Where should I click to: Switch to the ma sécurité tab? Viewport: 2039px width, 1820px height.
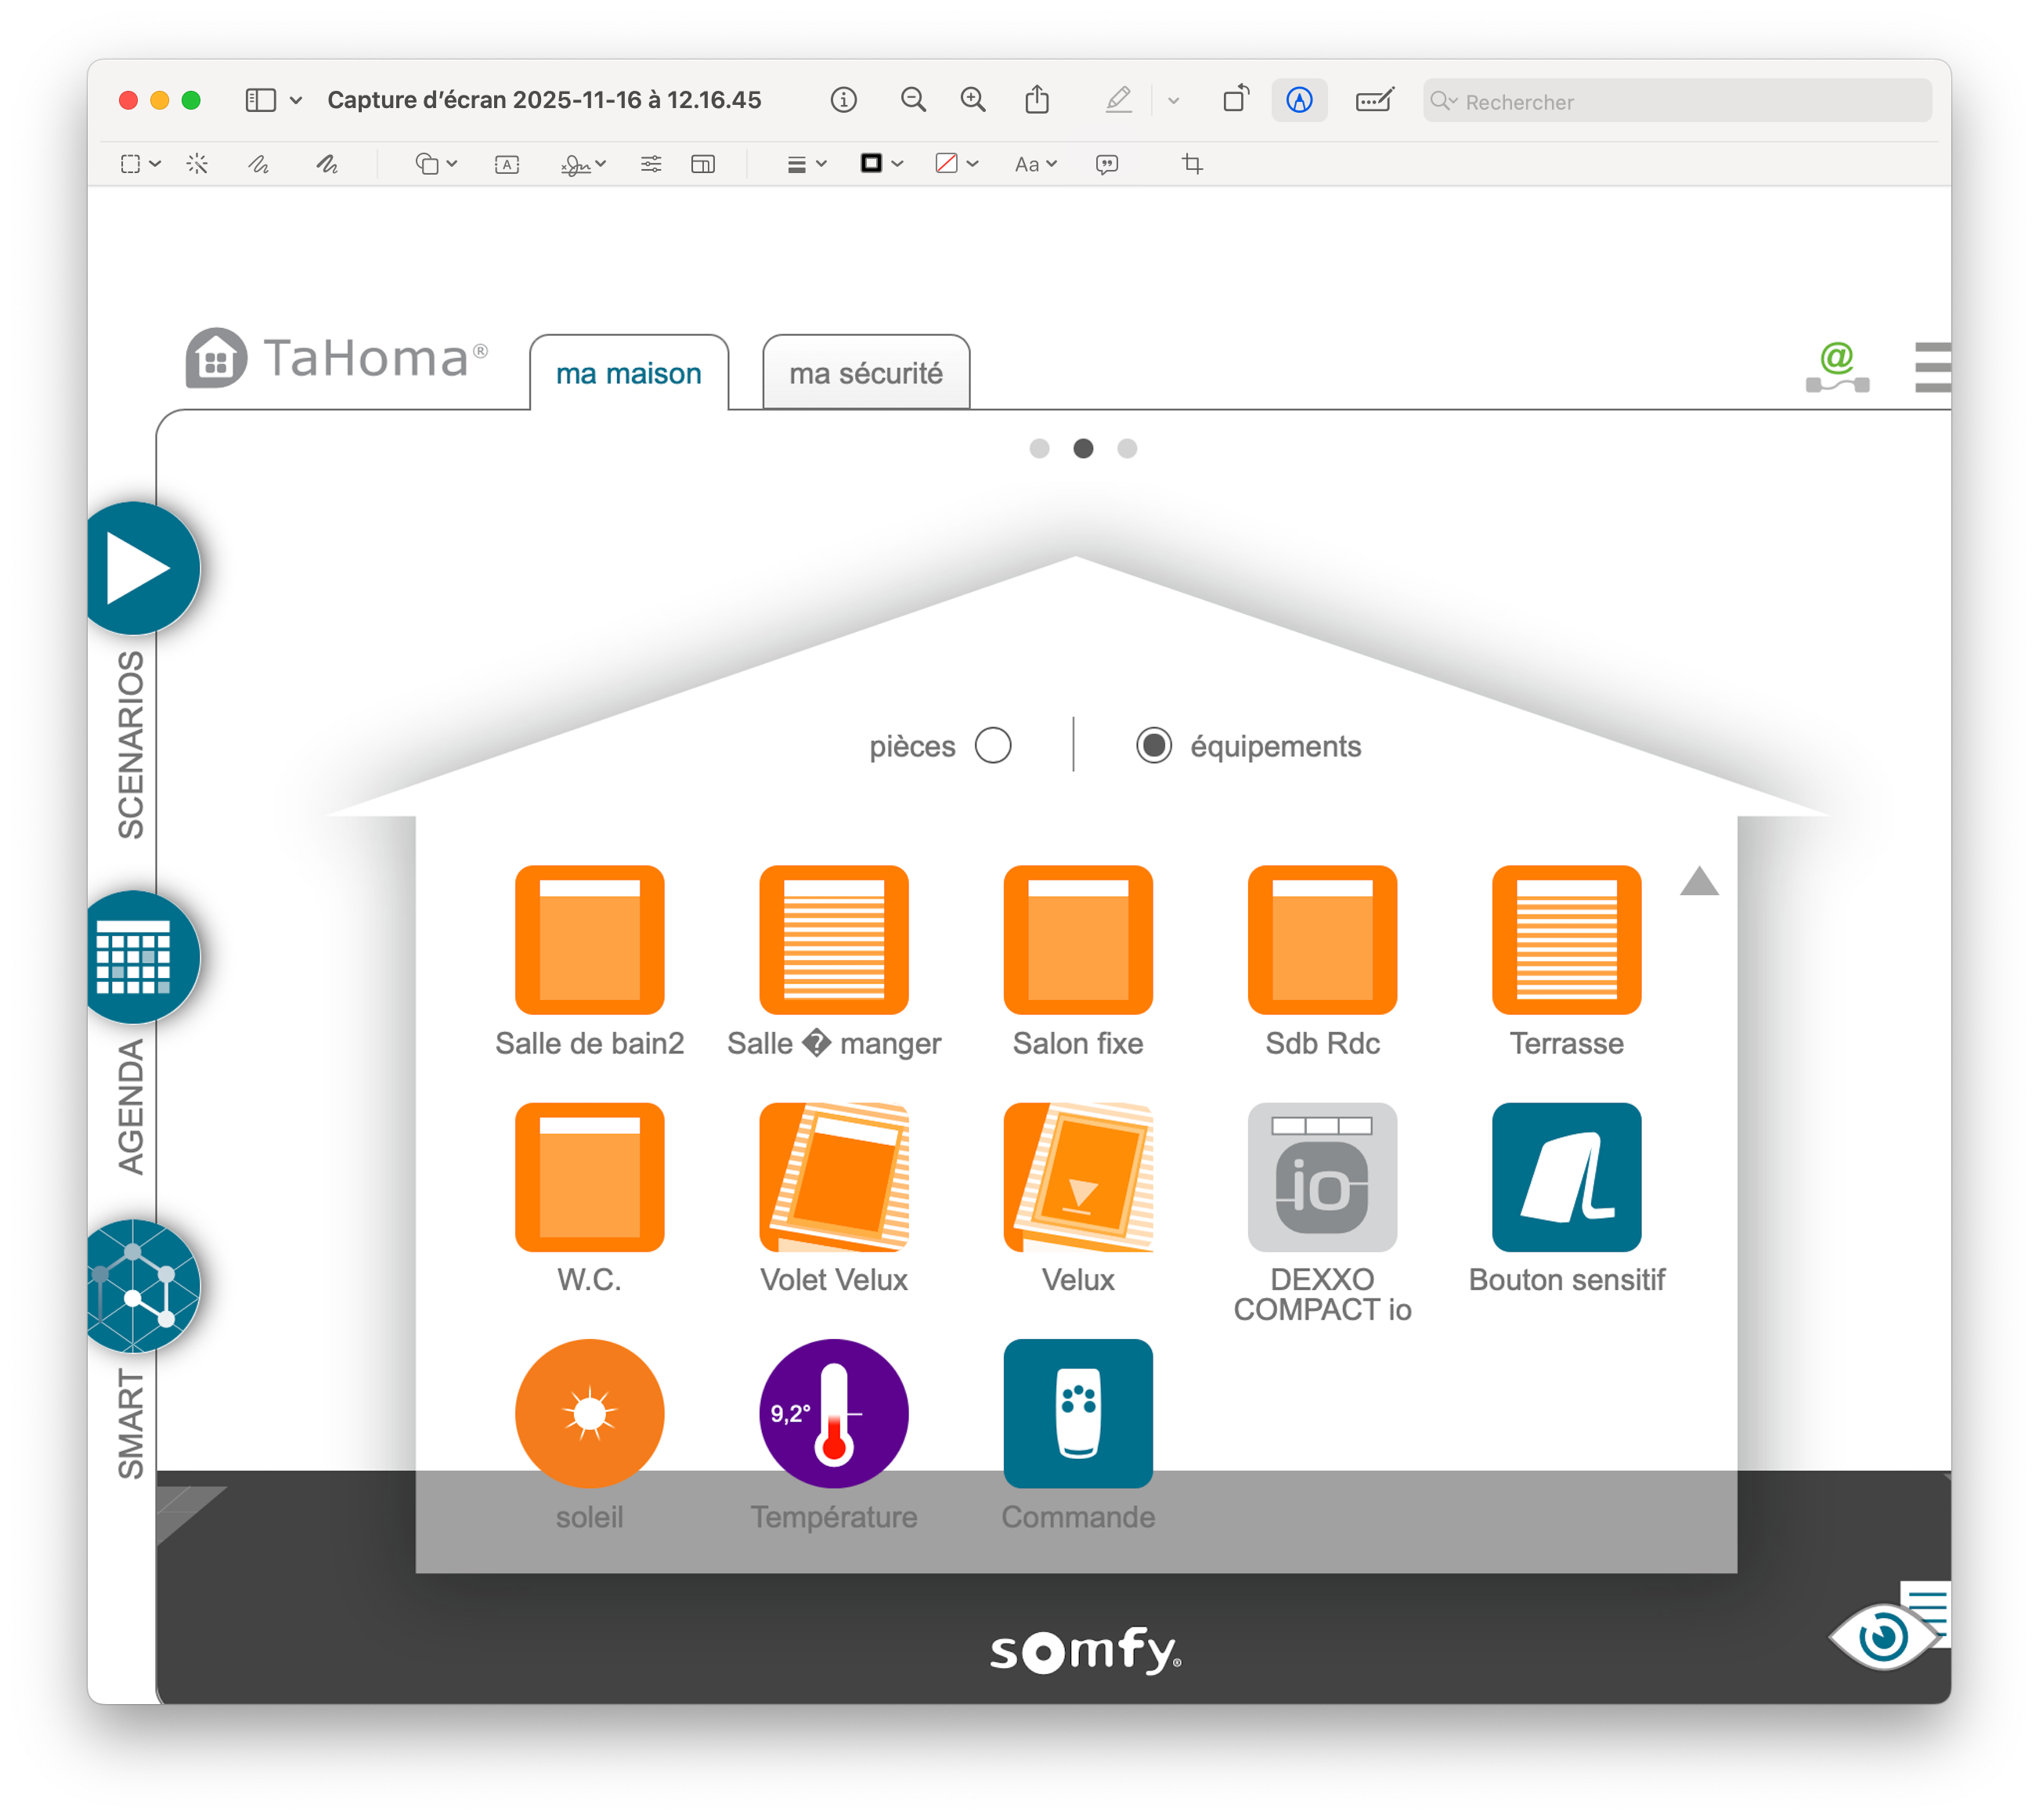pos(865,373)
